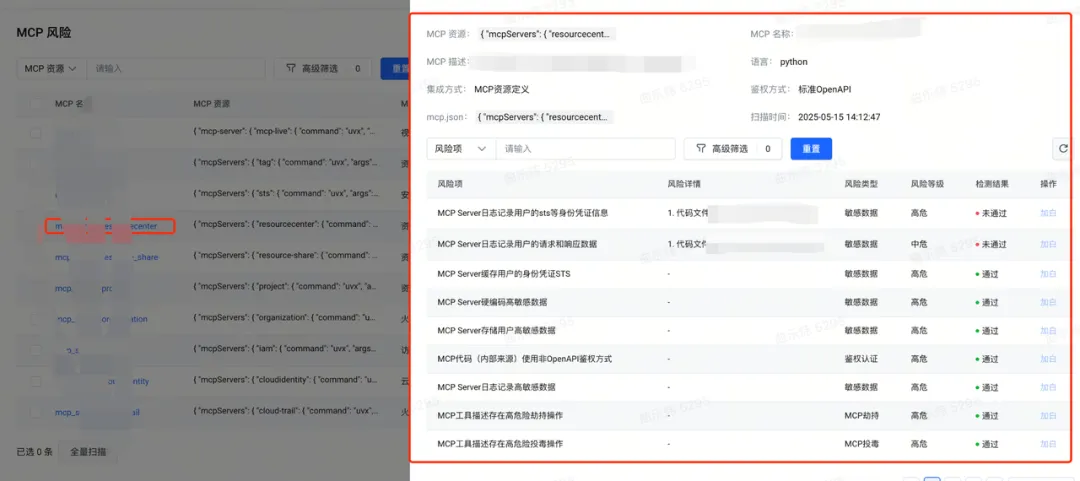Screen dimensions: 1080x481
Task: Focus the 请输入 field beside 风险项
Action: (585, 148)
